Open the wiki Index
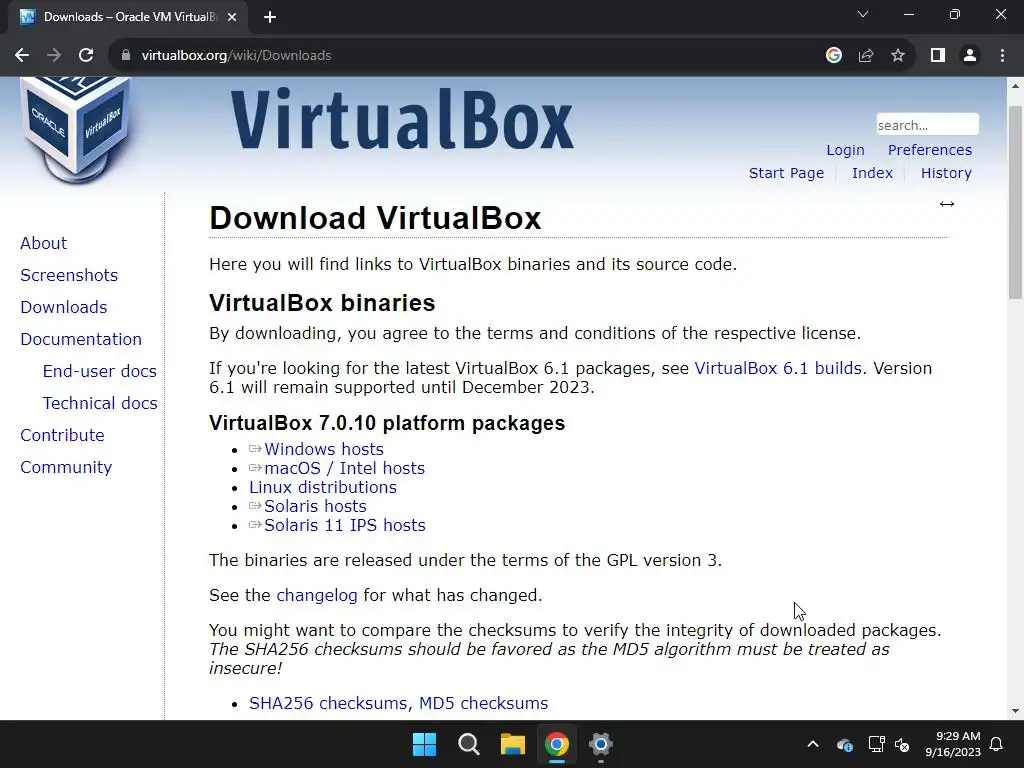1024x768 pixels. pyautogui.click(x=872, y=173)
